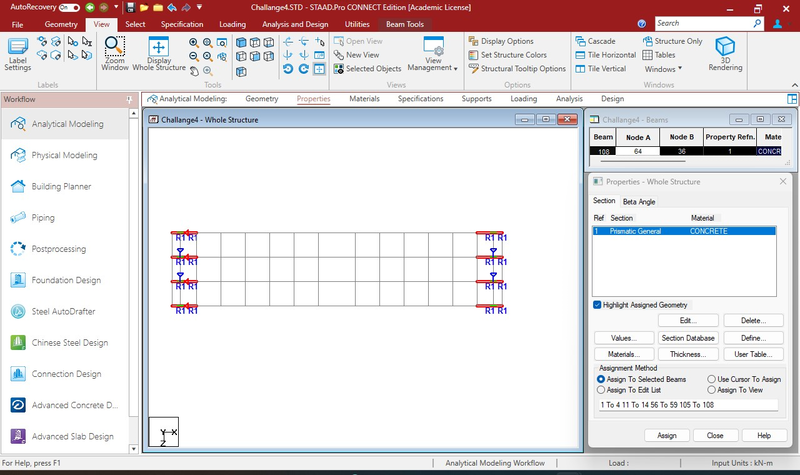Launch 3D Rendering view

click(726, 54)
